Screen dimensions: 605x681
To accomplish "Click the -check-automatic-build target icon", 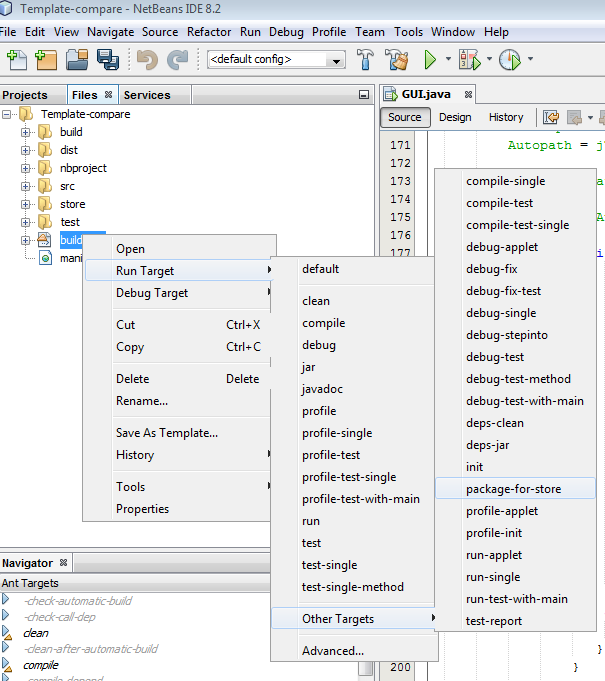I will click(5, 600).
